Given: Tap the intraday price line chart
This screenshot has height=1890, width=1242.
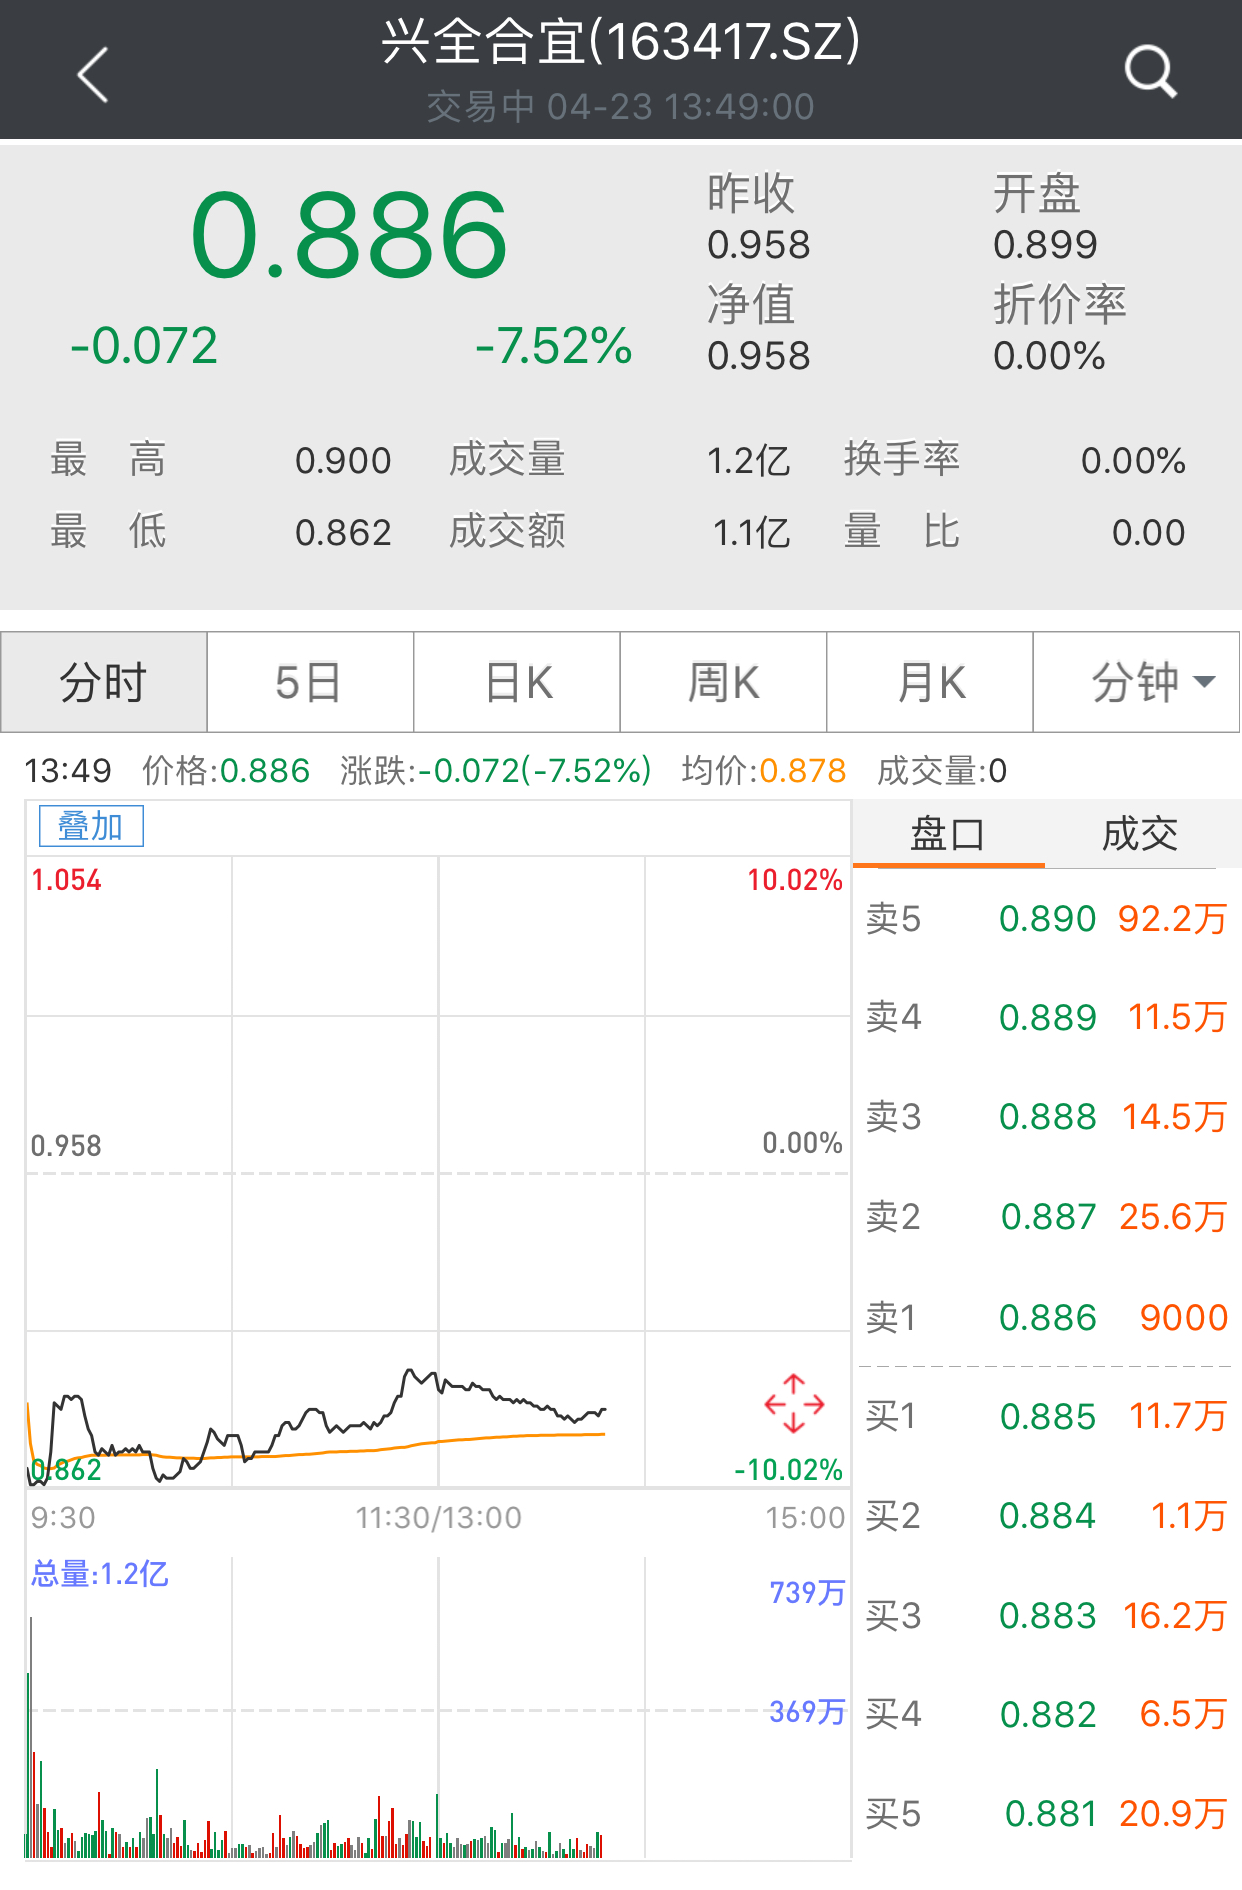Looking at the screenshot, I should 438,1171.
